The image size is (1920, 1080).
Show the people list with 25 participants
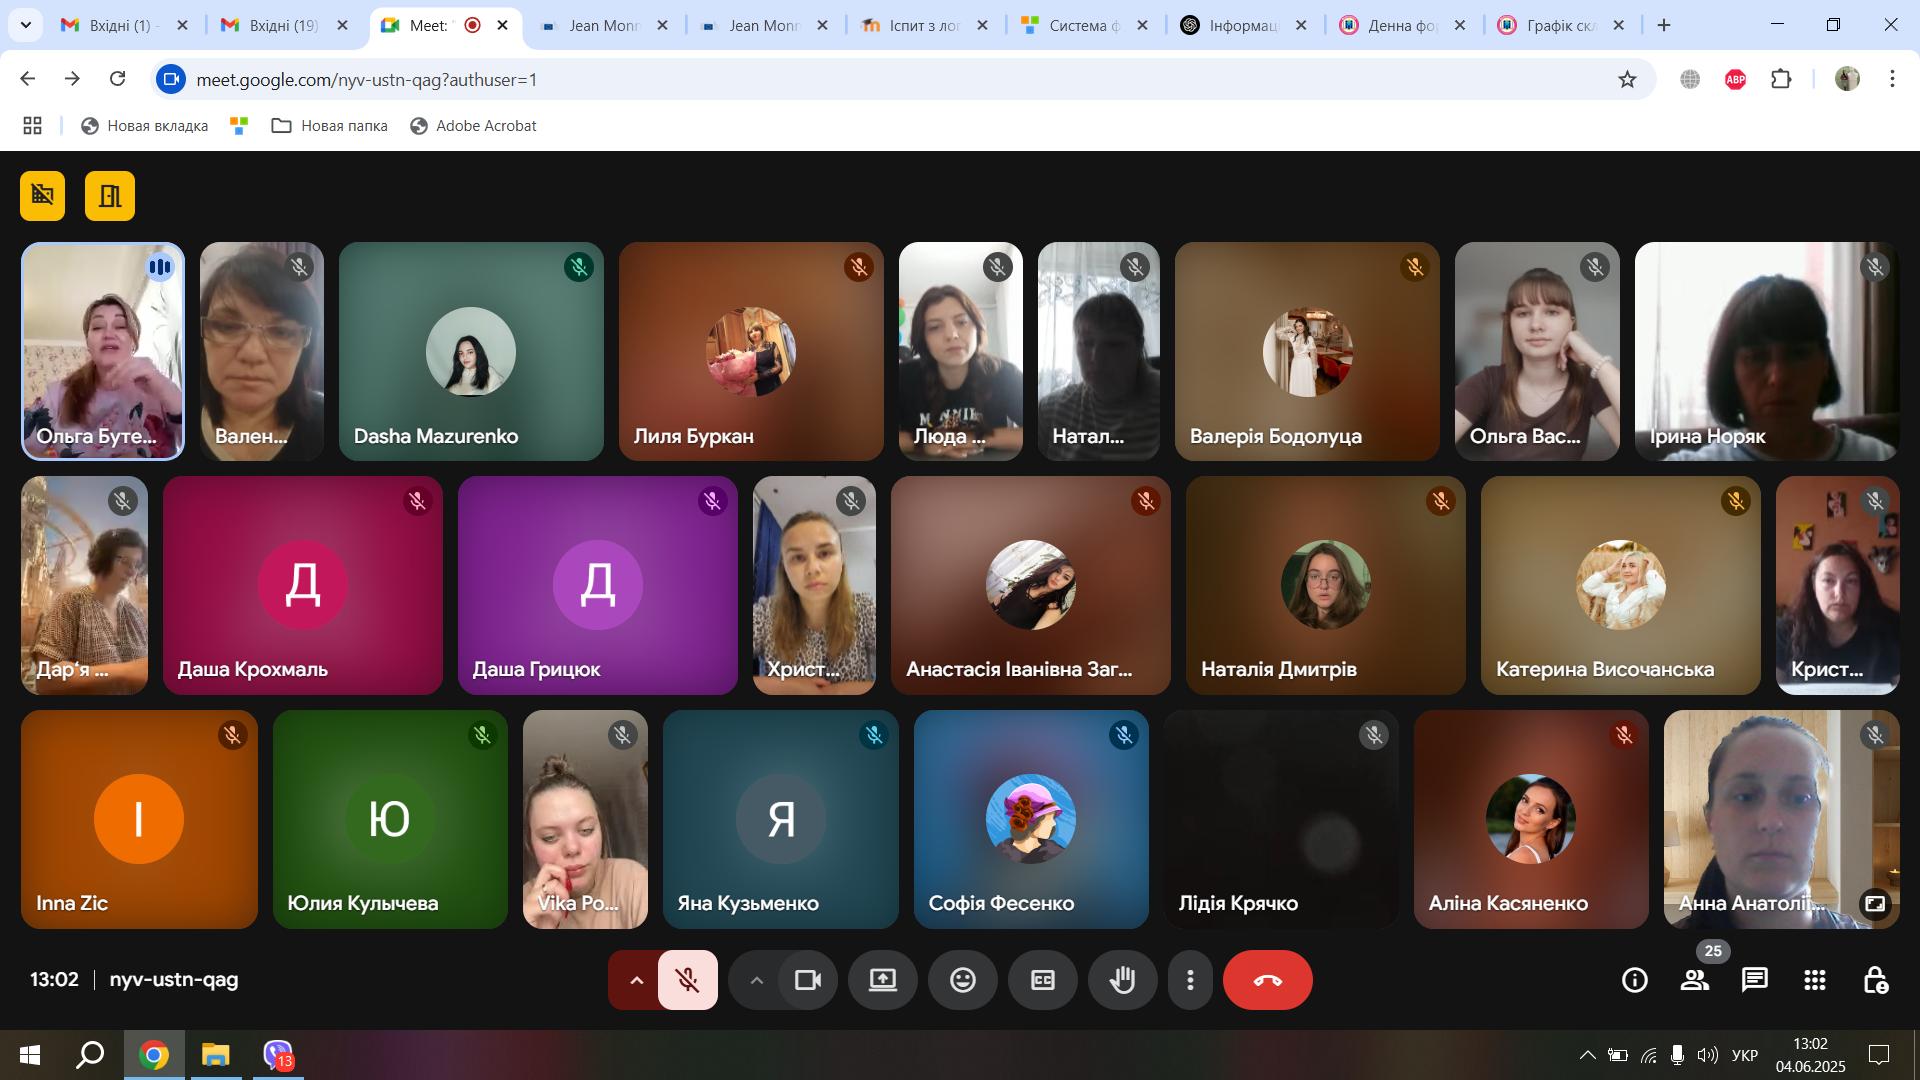click(x=1694, y=980)
